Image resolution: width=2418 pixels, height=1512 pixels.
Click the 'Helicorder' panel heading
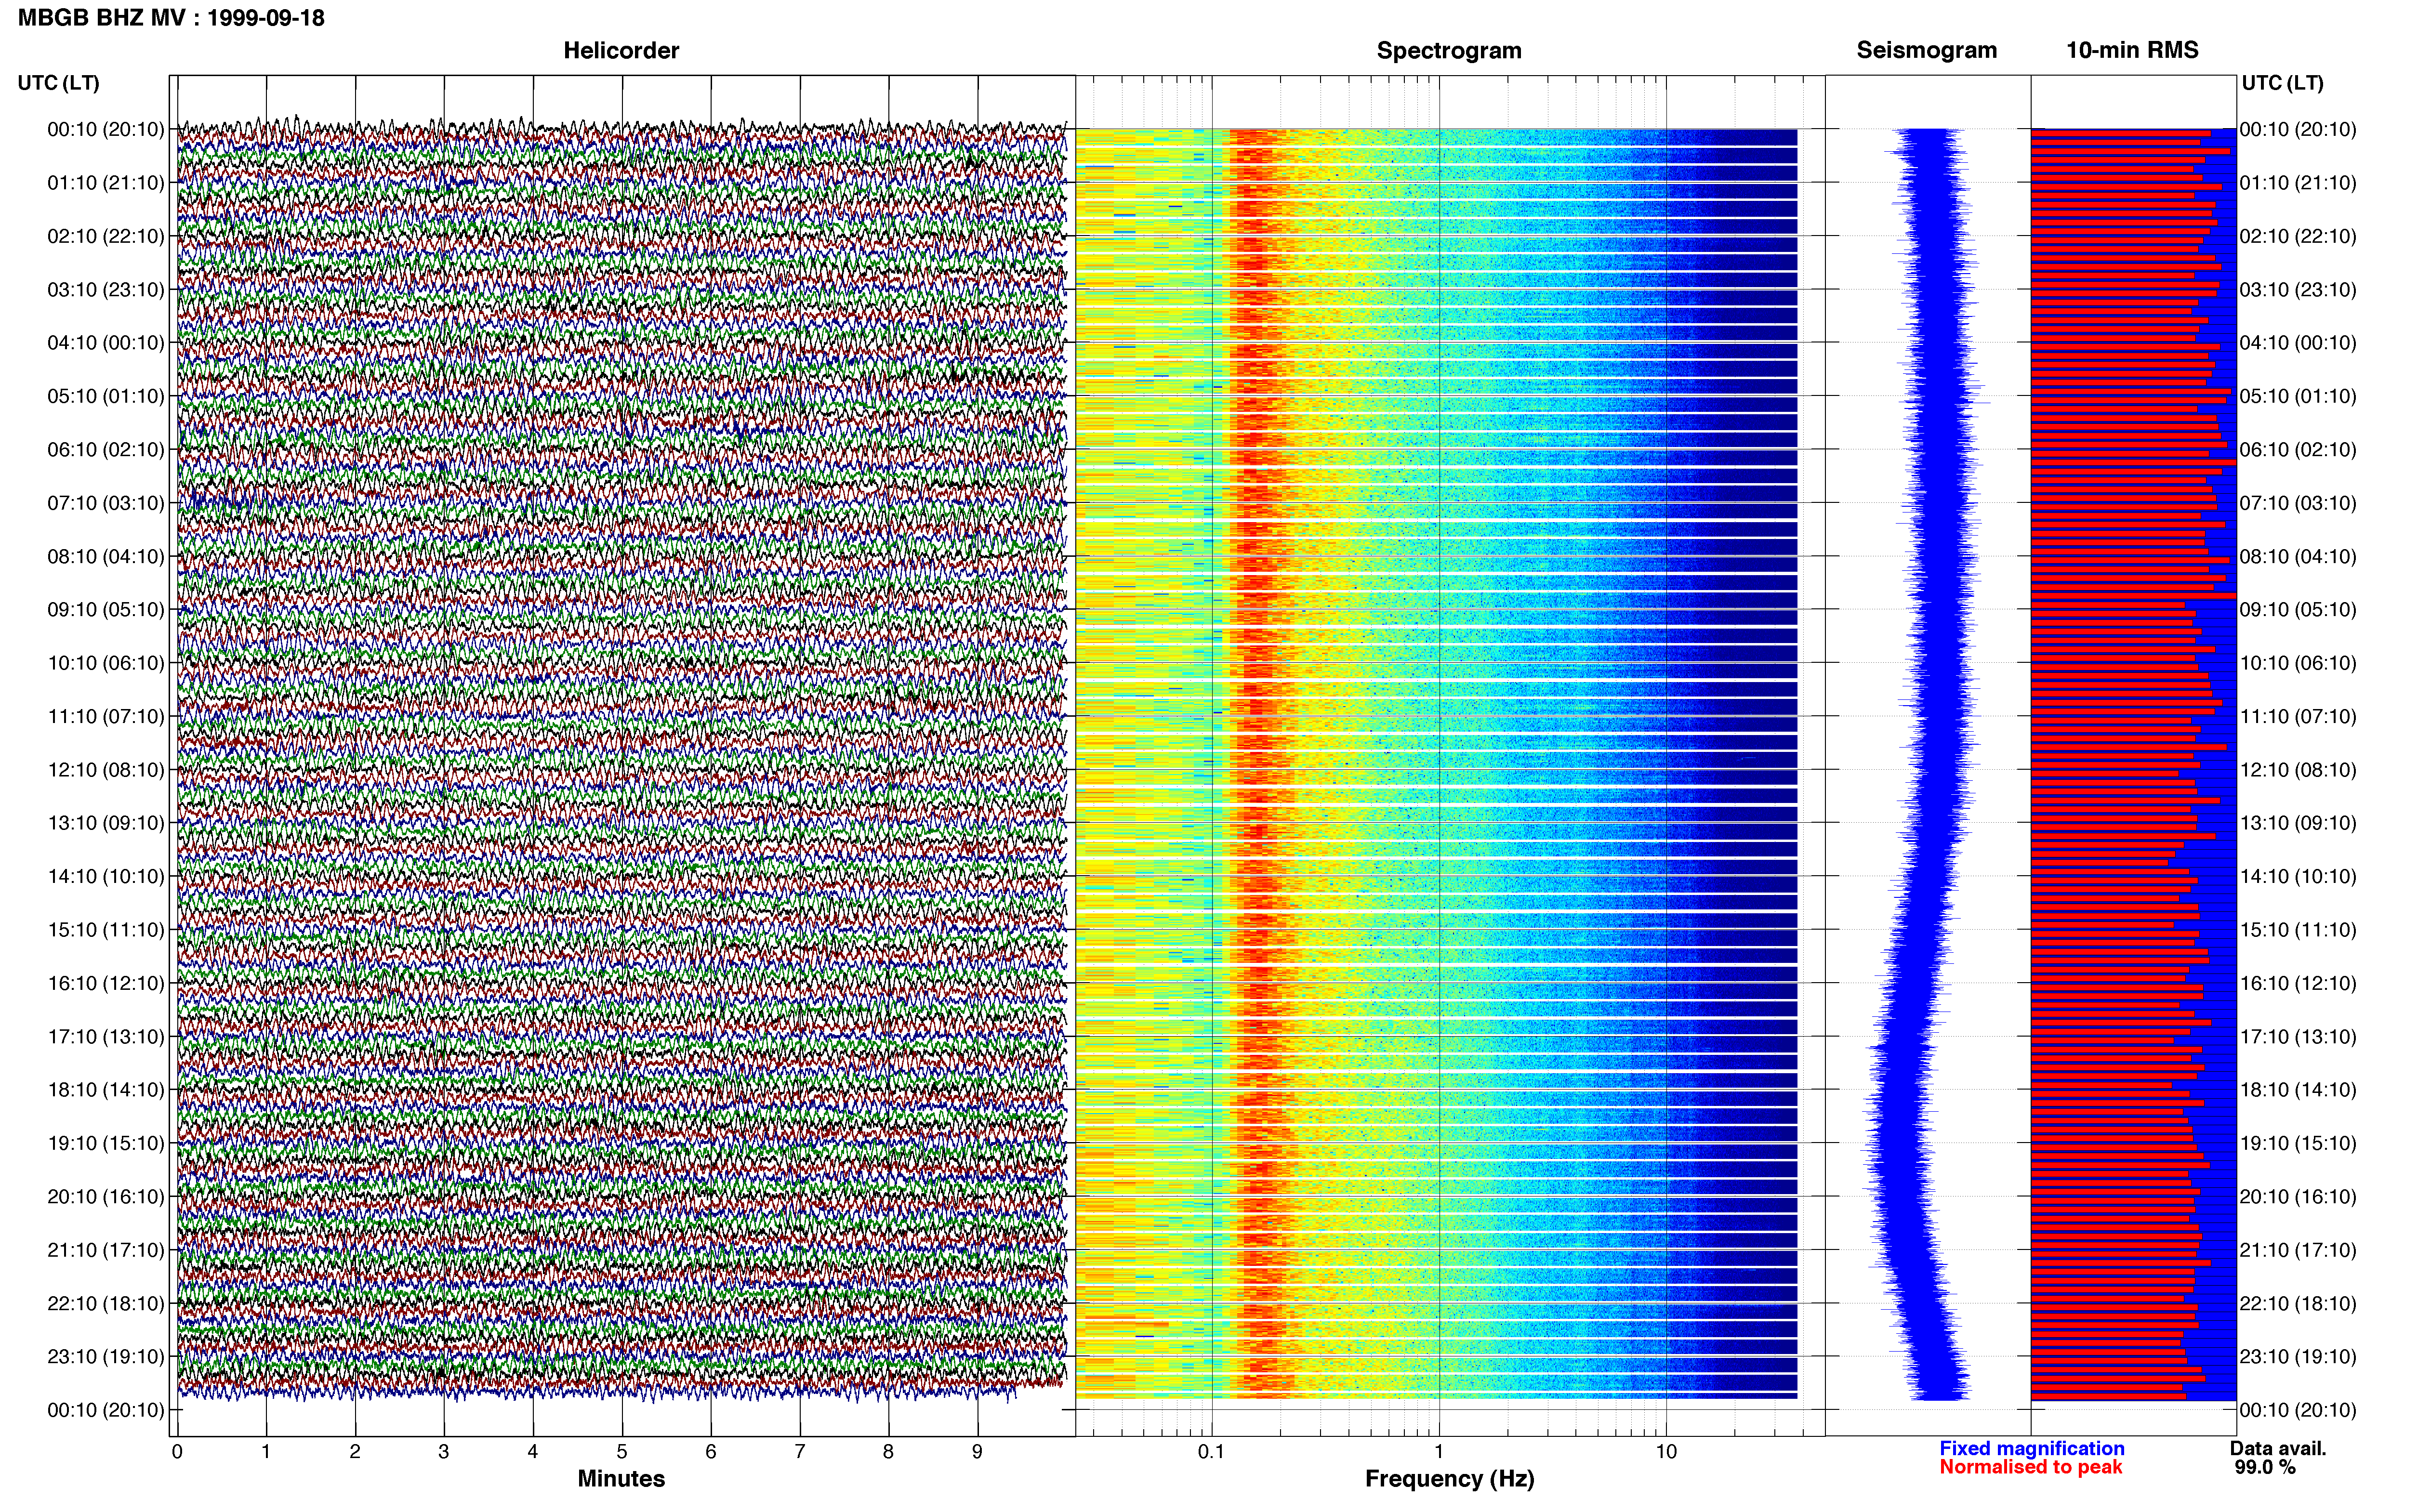[621, 50]
